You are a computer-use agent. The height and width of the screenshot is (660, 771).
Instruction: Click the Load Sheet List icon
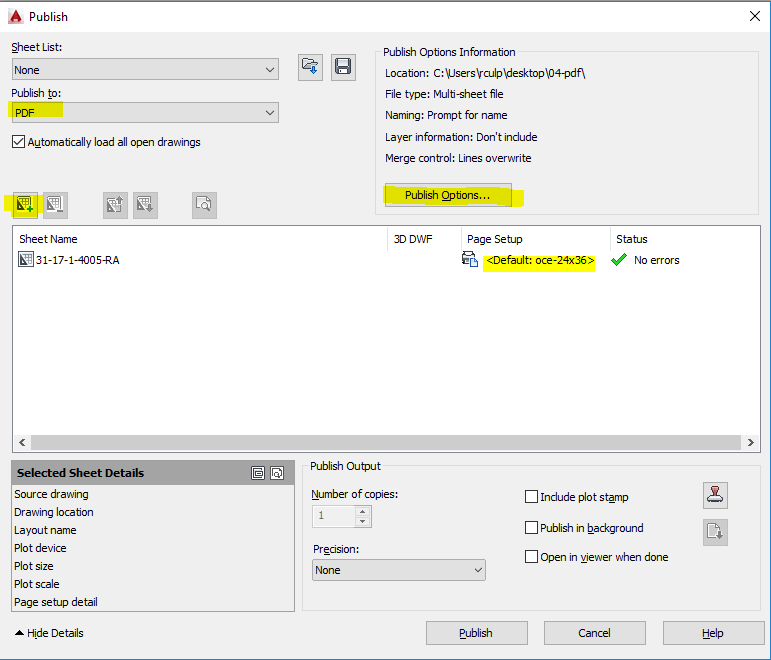[310, 67]
